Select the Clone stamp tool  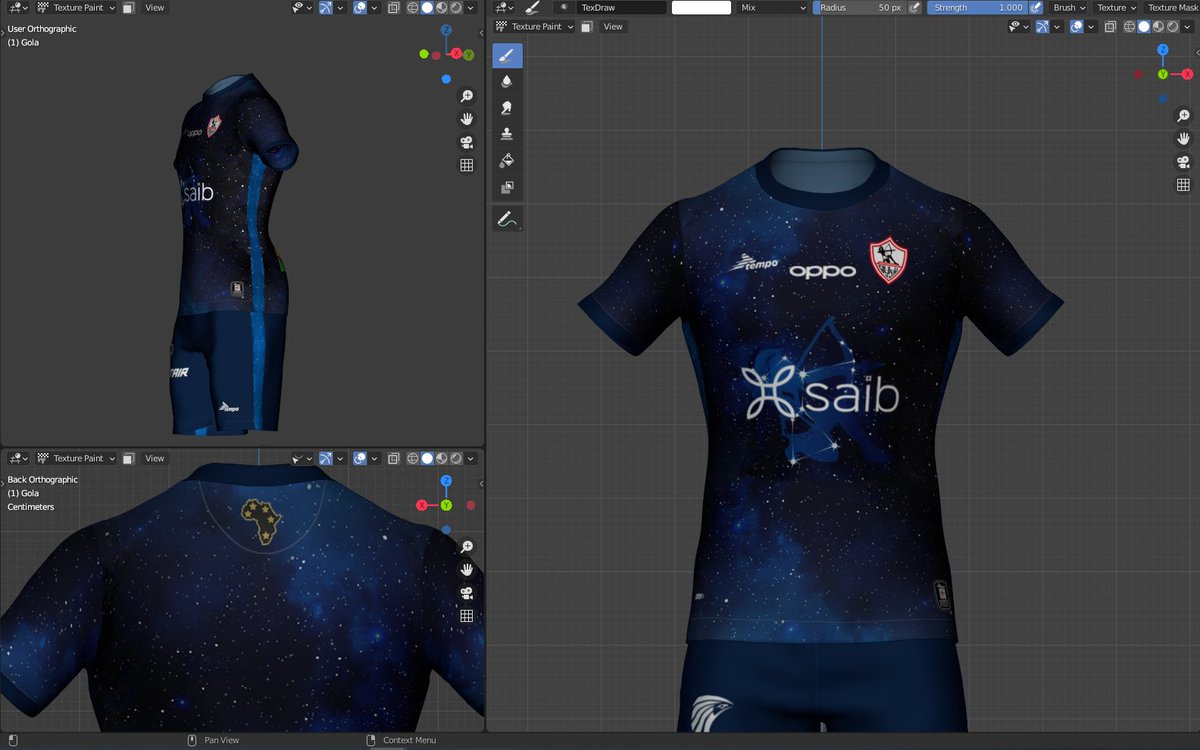pyautogui.click(x=507, y=134)
